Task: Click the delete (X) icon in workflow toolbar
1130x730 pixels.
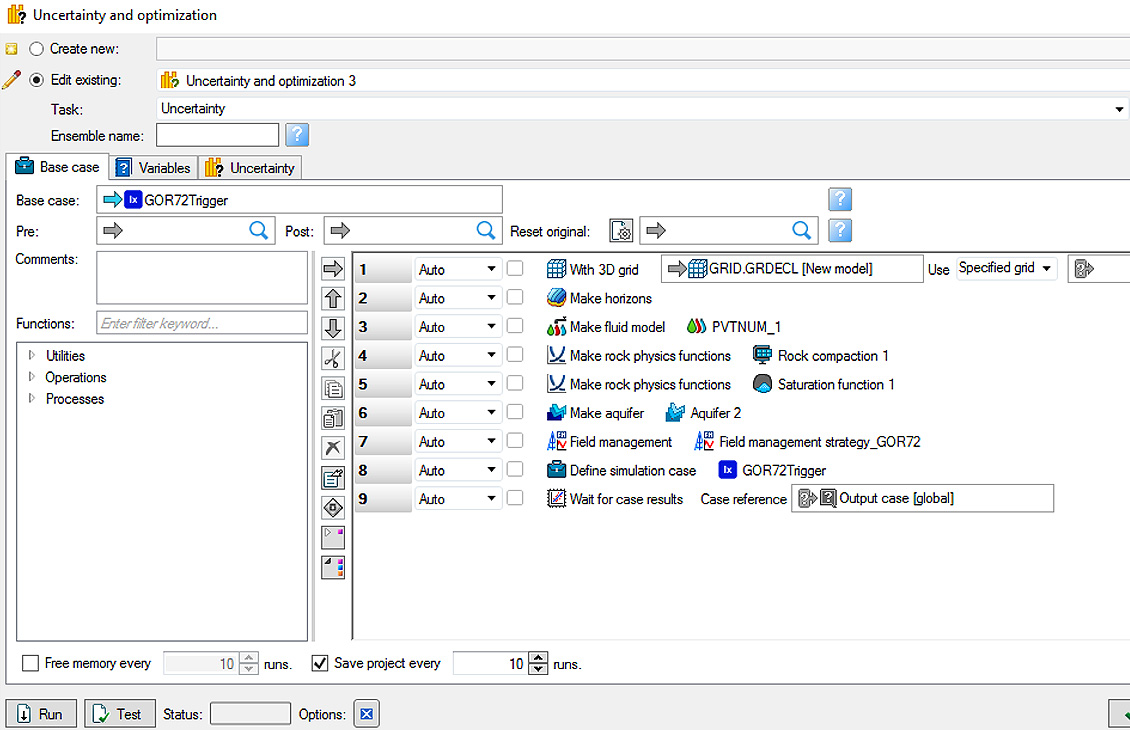Action: (333, 448)
